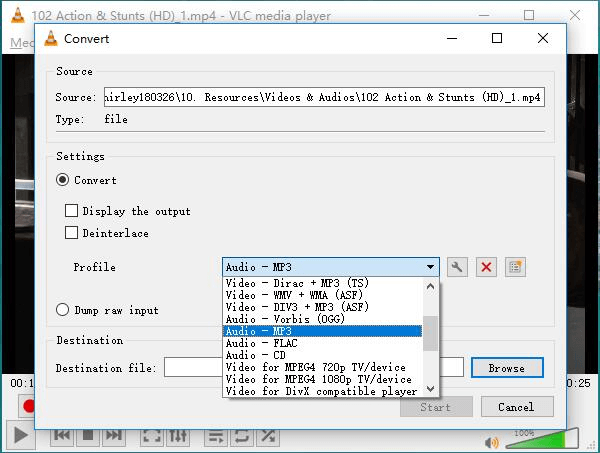The image size is (600, 453).
Task: Toggle loop mode icon in VLC
Action: coord(242,435)
